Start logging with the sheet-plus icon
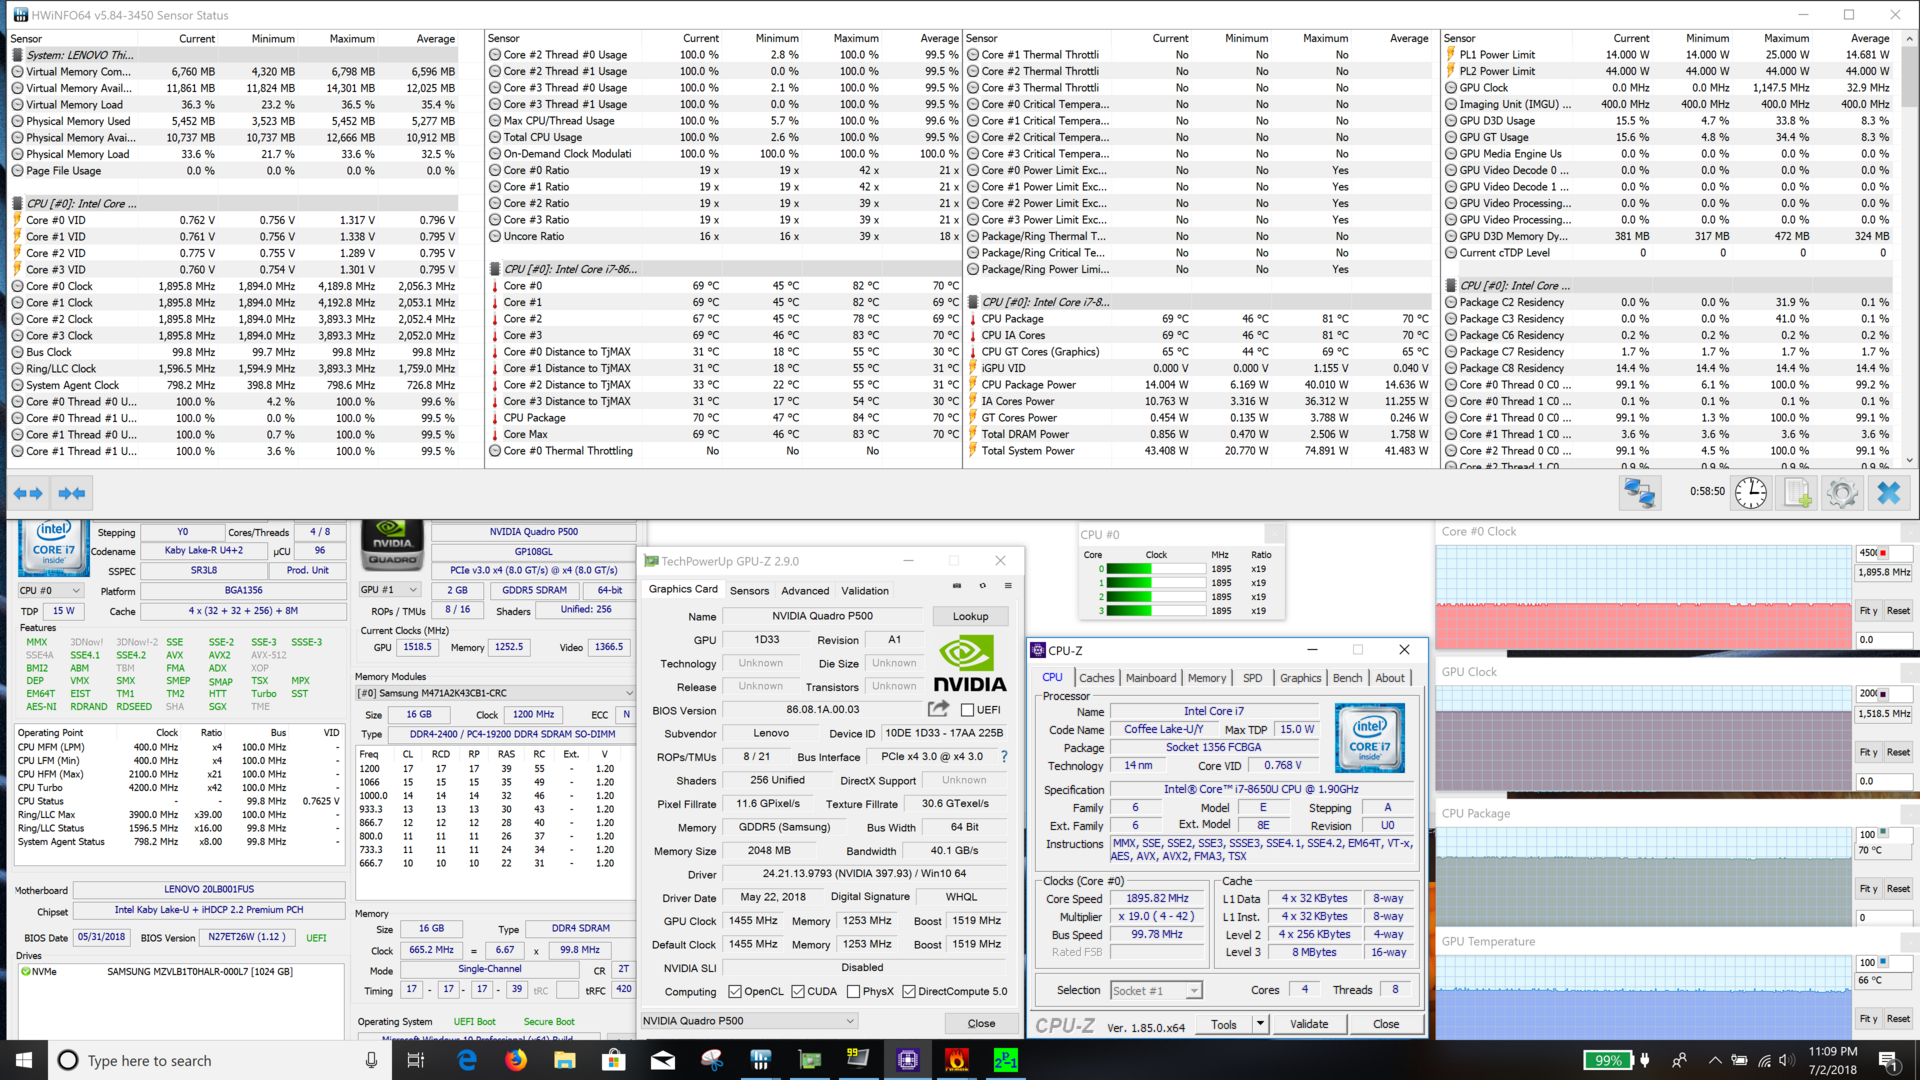This screenshot has width=1920, height=1080. click(x=1797, y=493)
